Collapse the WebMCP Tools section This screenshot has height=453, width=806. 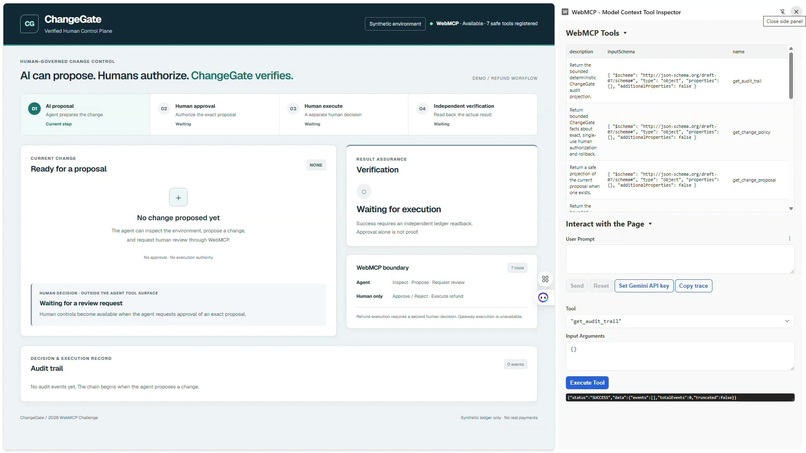pyautogui.click(x=625, y=33)
